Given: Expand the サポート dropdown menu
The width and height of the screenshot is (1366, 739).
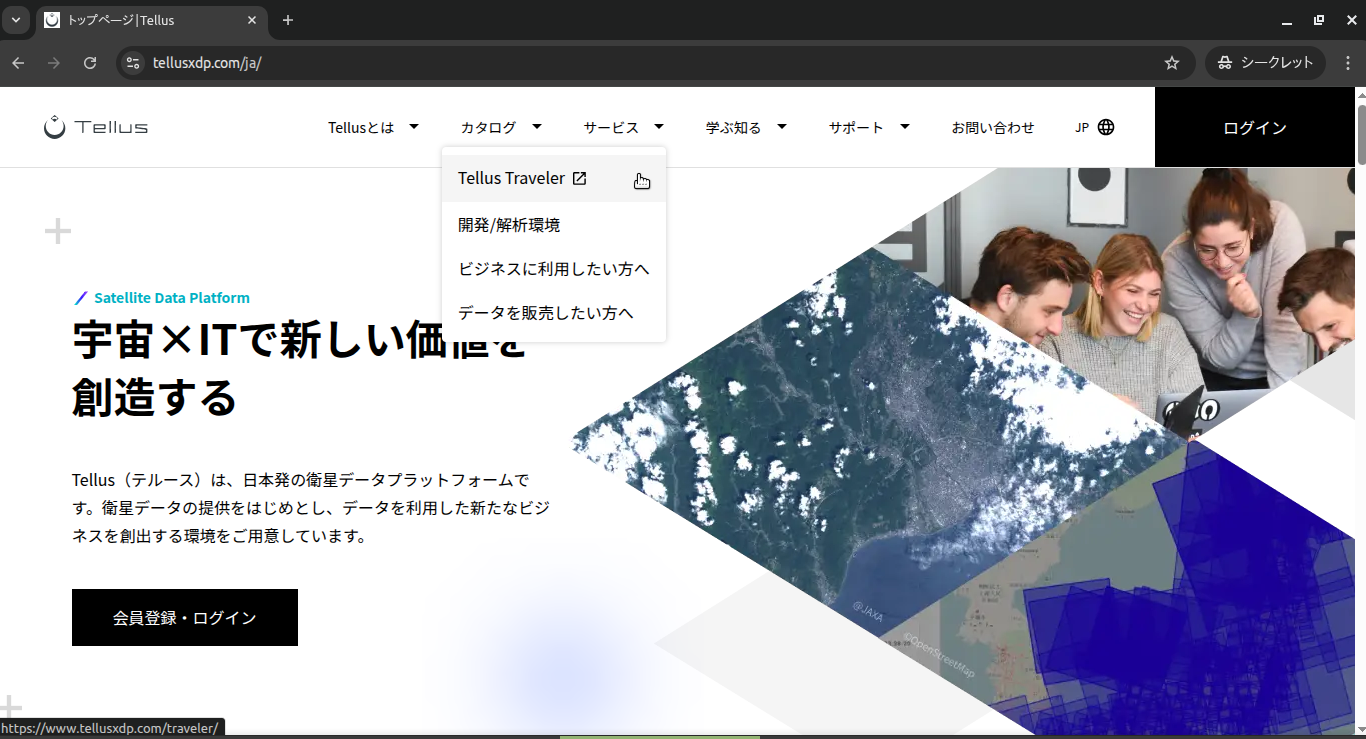Looking at the screenshot, I should (868, 127).
